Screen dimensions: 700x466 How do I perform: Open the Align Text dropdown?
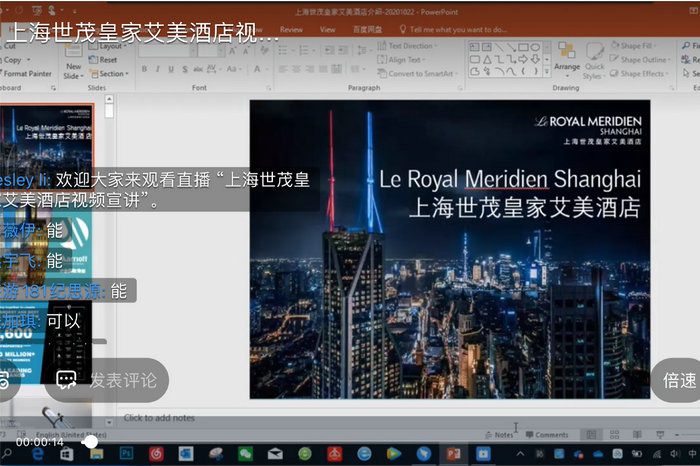pyautogui.click(x=401, y=59)
